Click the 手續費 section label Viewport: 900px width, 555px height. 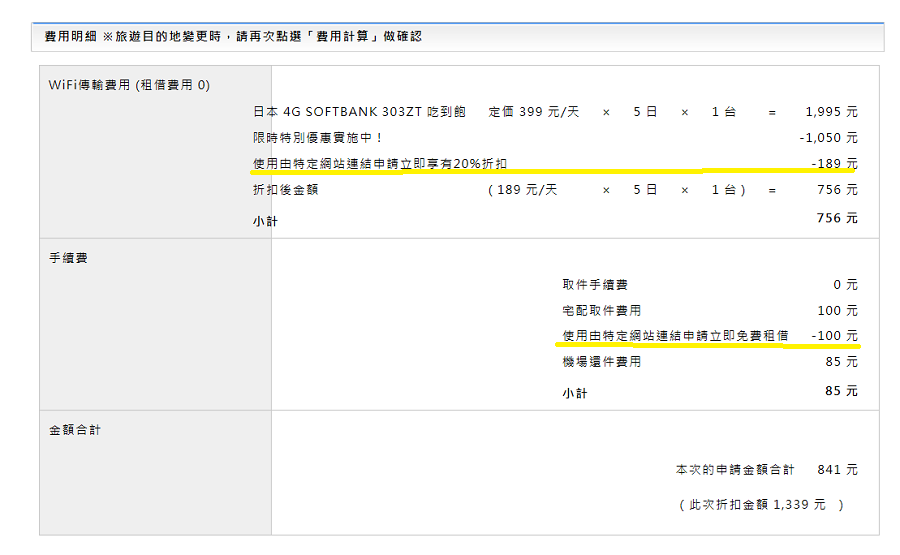(68, 258)
